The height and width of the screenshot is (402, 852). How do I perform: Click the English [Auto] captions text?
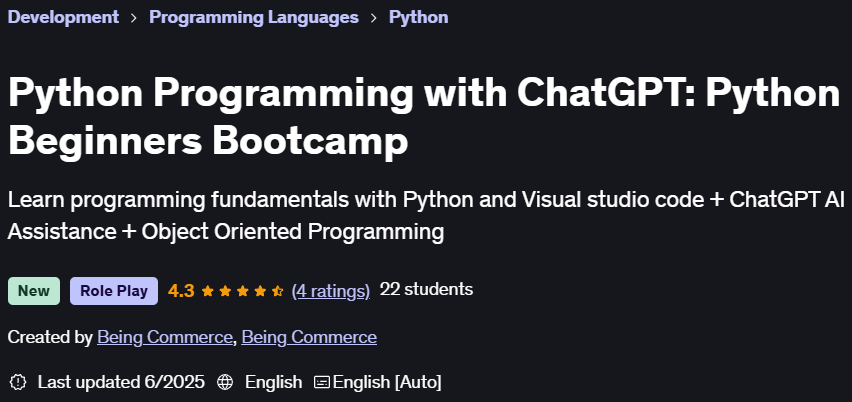click(387, 382)
